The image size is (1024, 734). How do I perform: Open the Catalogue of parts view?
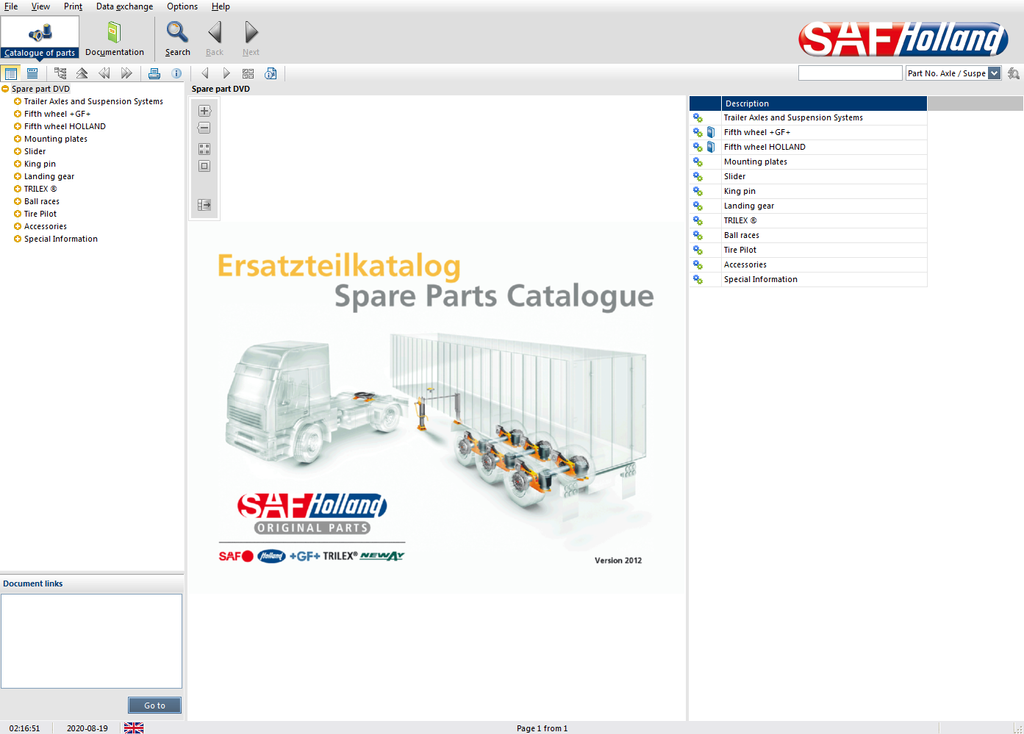coord(40,38)
